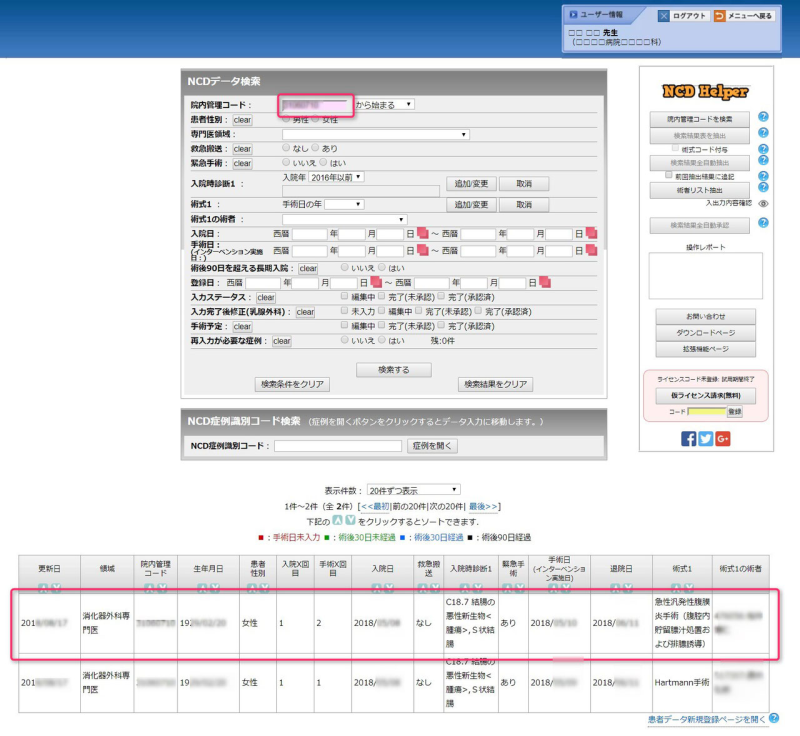Image resolution: width=800 pixels, height=736 pixels.
Task: Sort 術式1 column descending
Action: coord(689,588)
